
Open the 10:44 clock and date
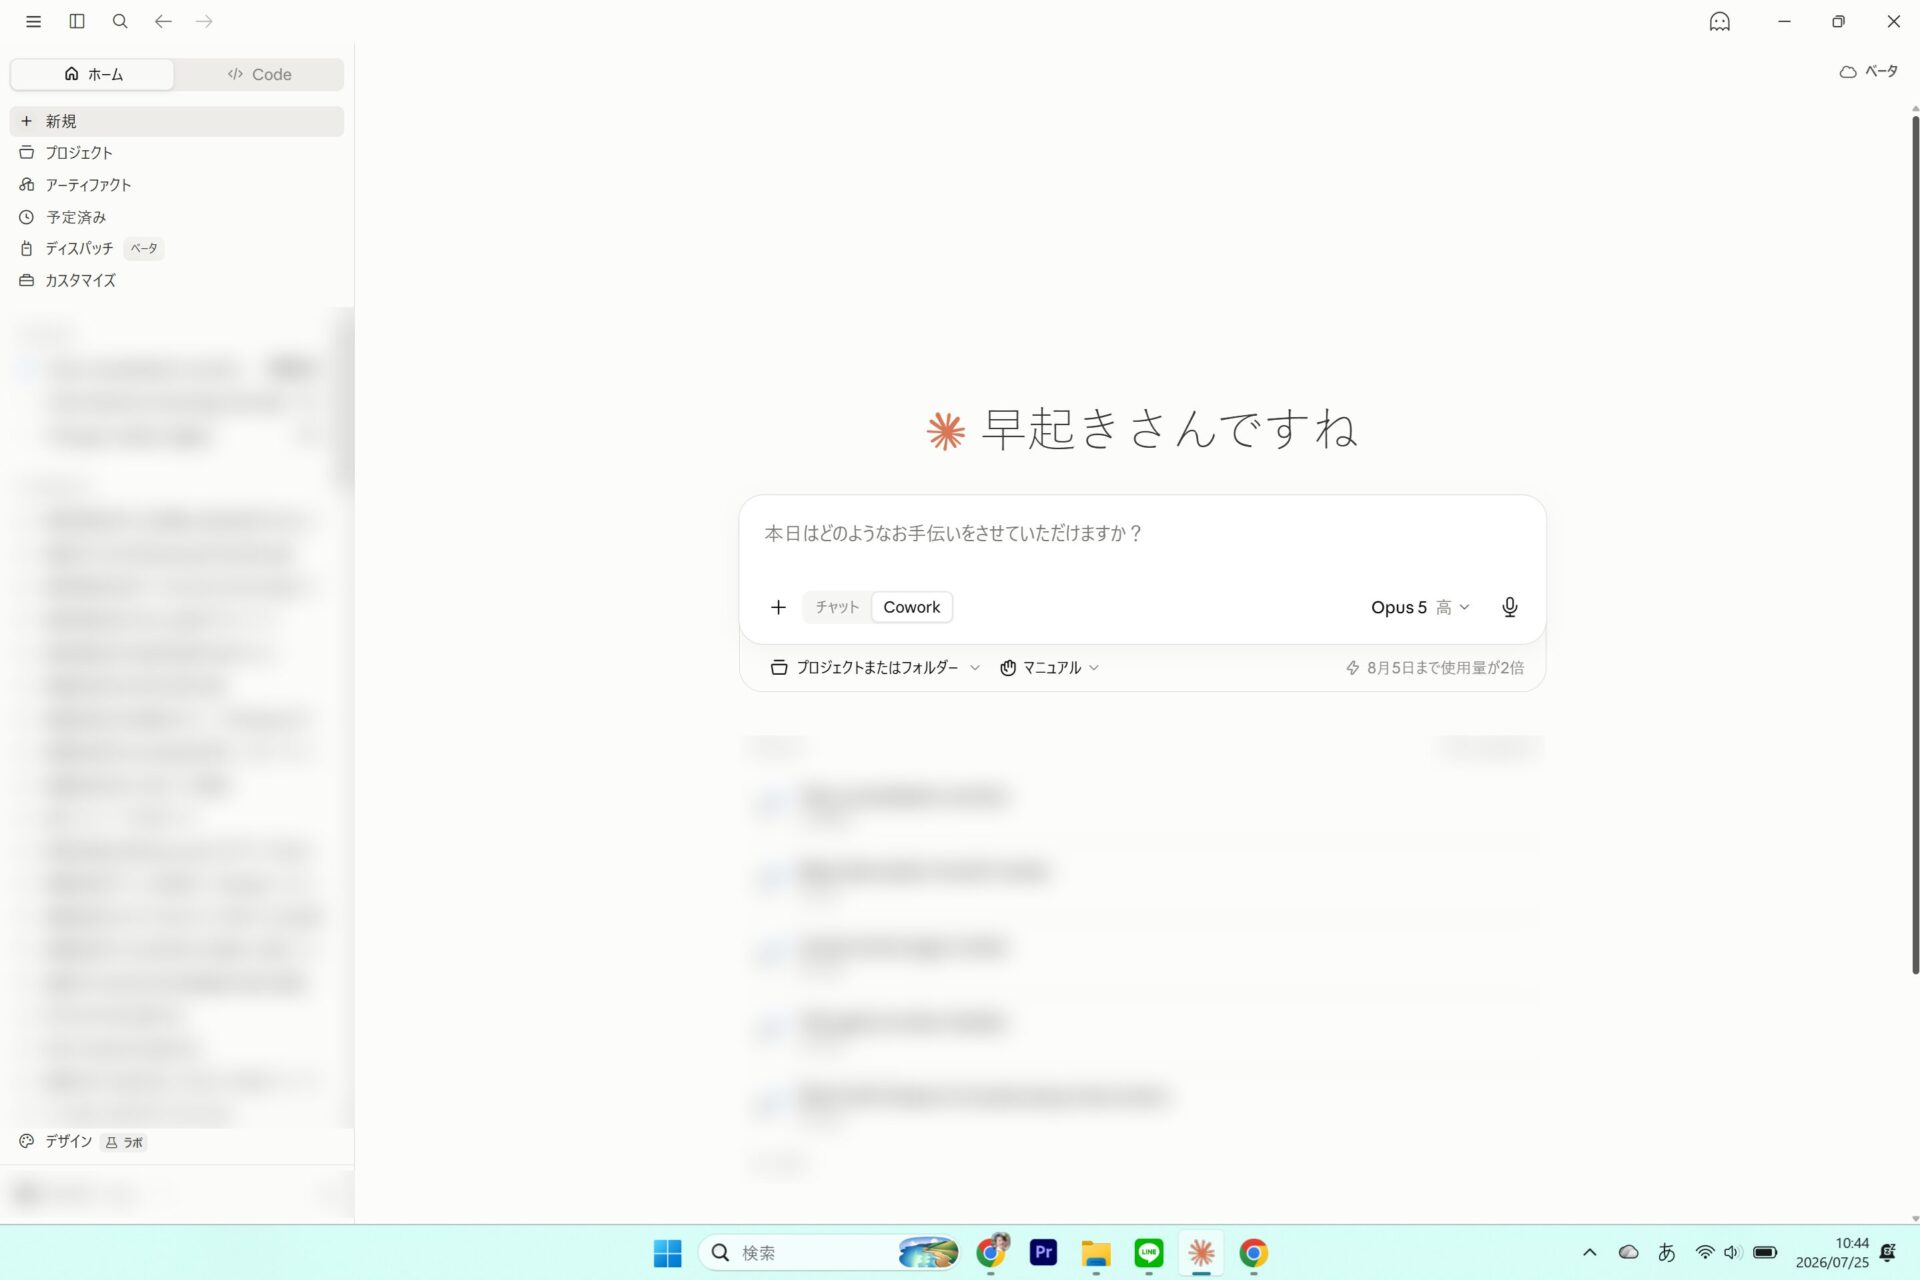[x=1832, y=1253]
